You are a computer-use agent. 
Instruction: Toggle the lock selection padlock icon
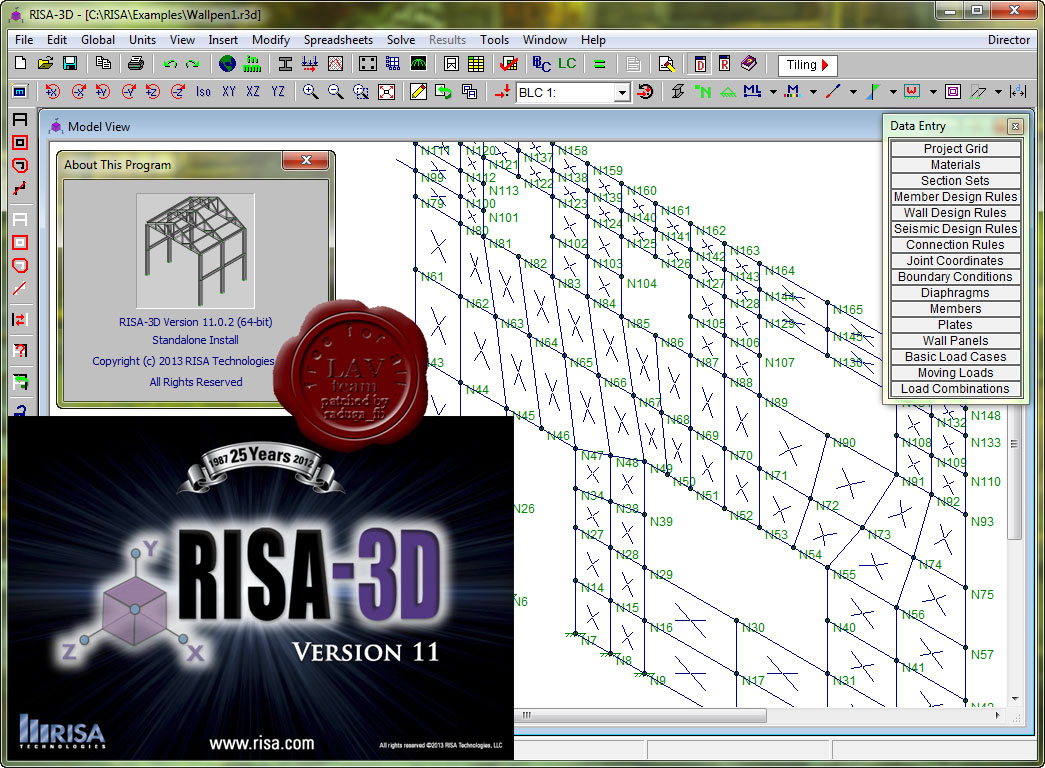pyautogui.click(x=20, y=411)
